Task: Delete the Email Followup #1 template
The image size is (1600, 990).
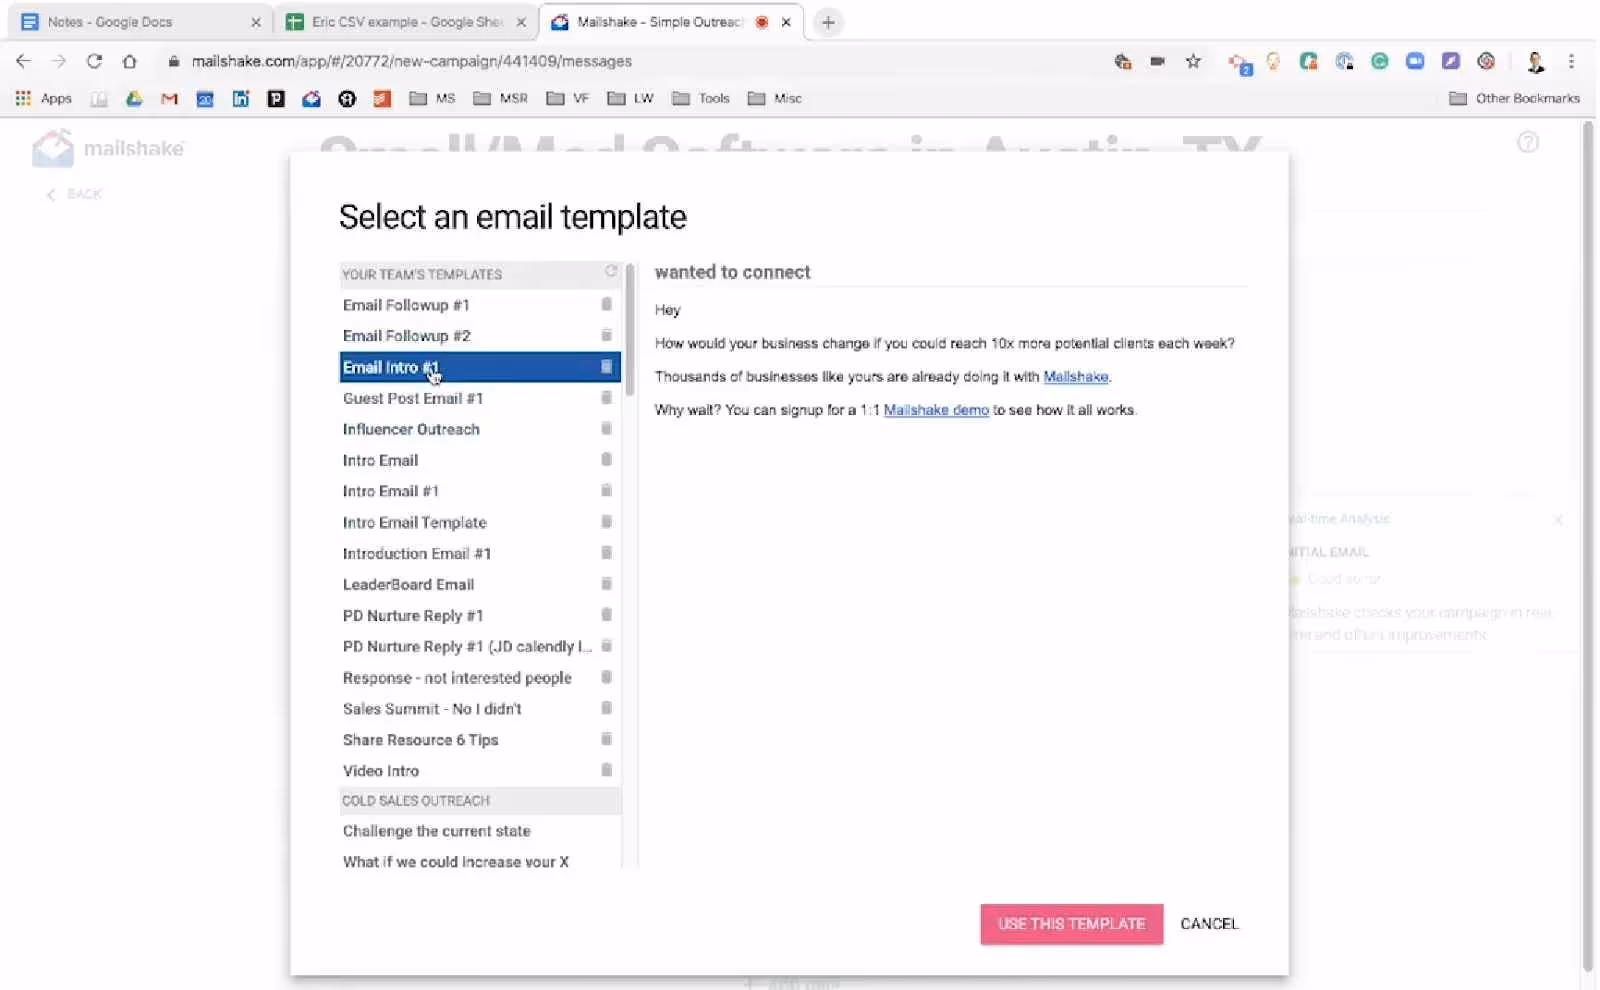Action: [x=607, y=305]
